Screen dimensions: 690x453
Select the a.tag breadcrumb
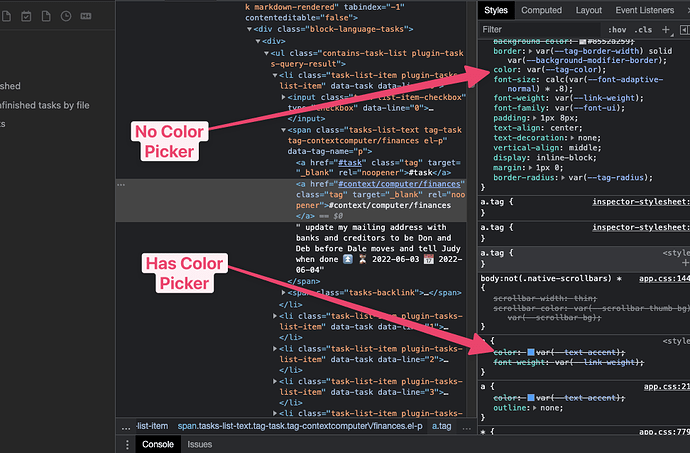coord(441,427)
